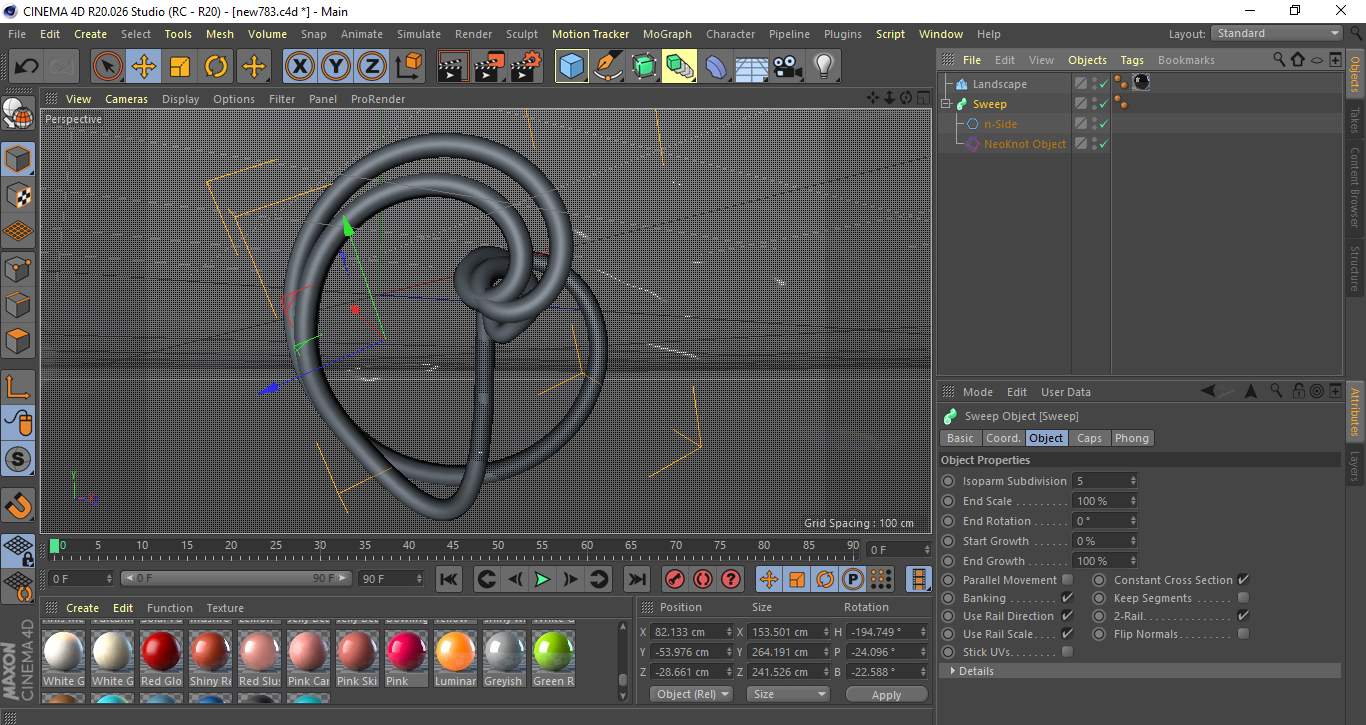
Task: Toggle Flip Normals checkbox
Action: tap(1243, 634)
